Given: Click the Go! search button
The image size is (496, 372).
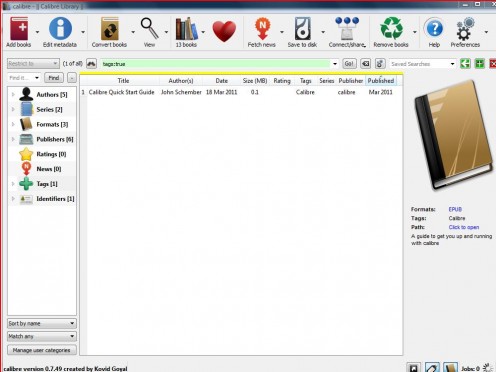Looking at the screenshot, I should [x=349, y=64].
